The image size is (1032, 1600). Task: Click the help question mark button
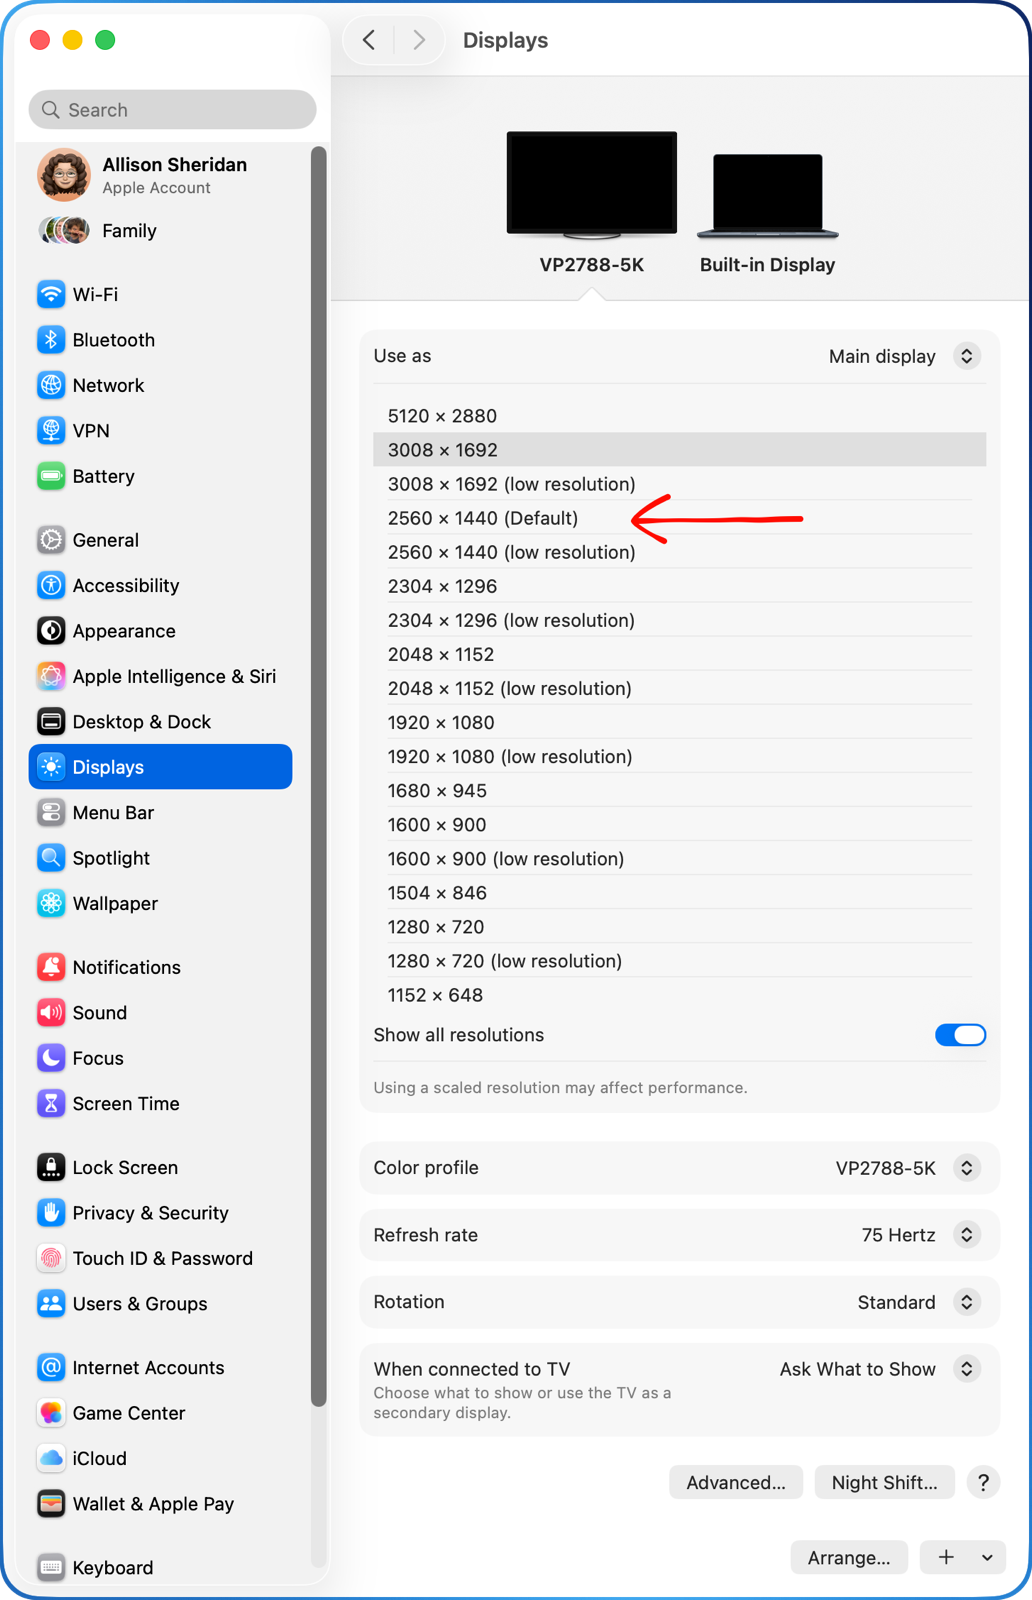[983, 1483]
